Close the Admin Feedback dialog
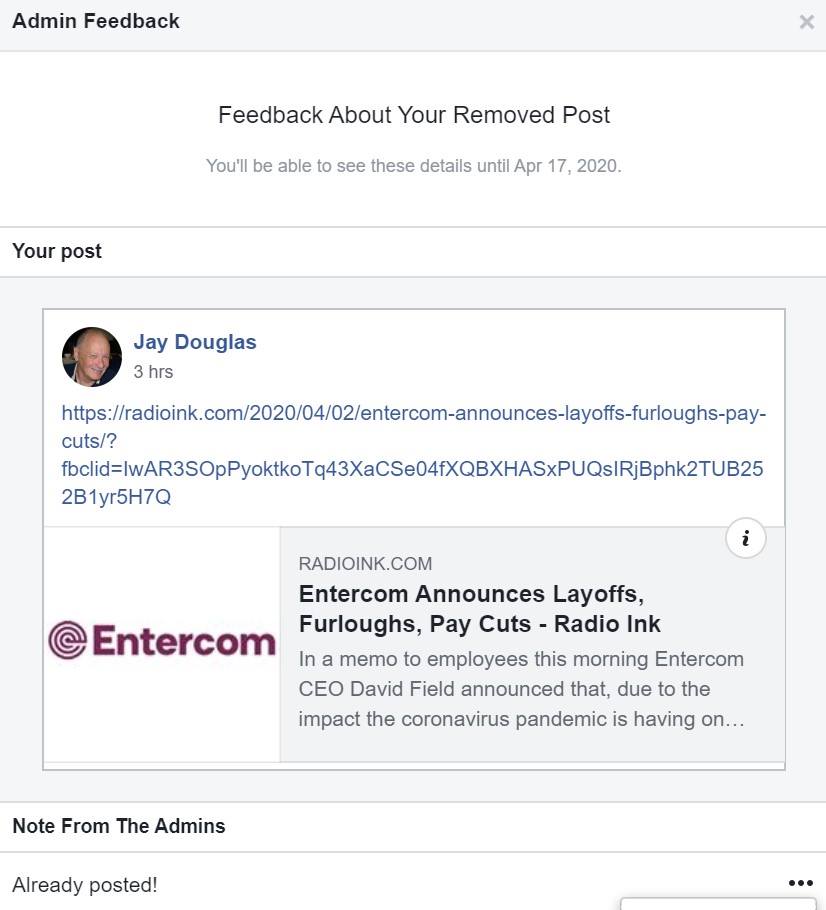The width and height of the screenshot is (826, 910). click(806, 22)
